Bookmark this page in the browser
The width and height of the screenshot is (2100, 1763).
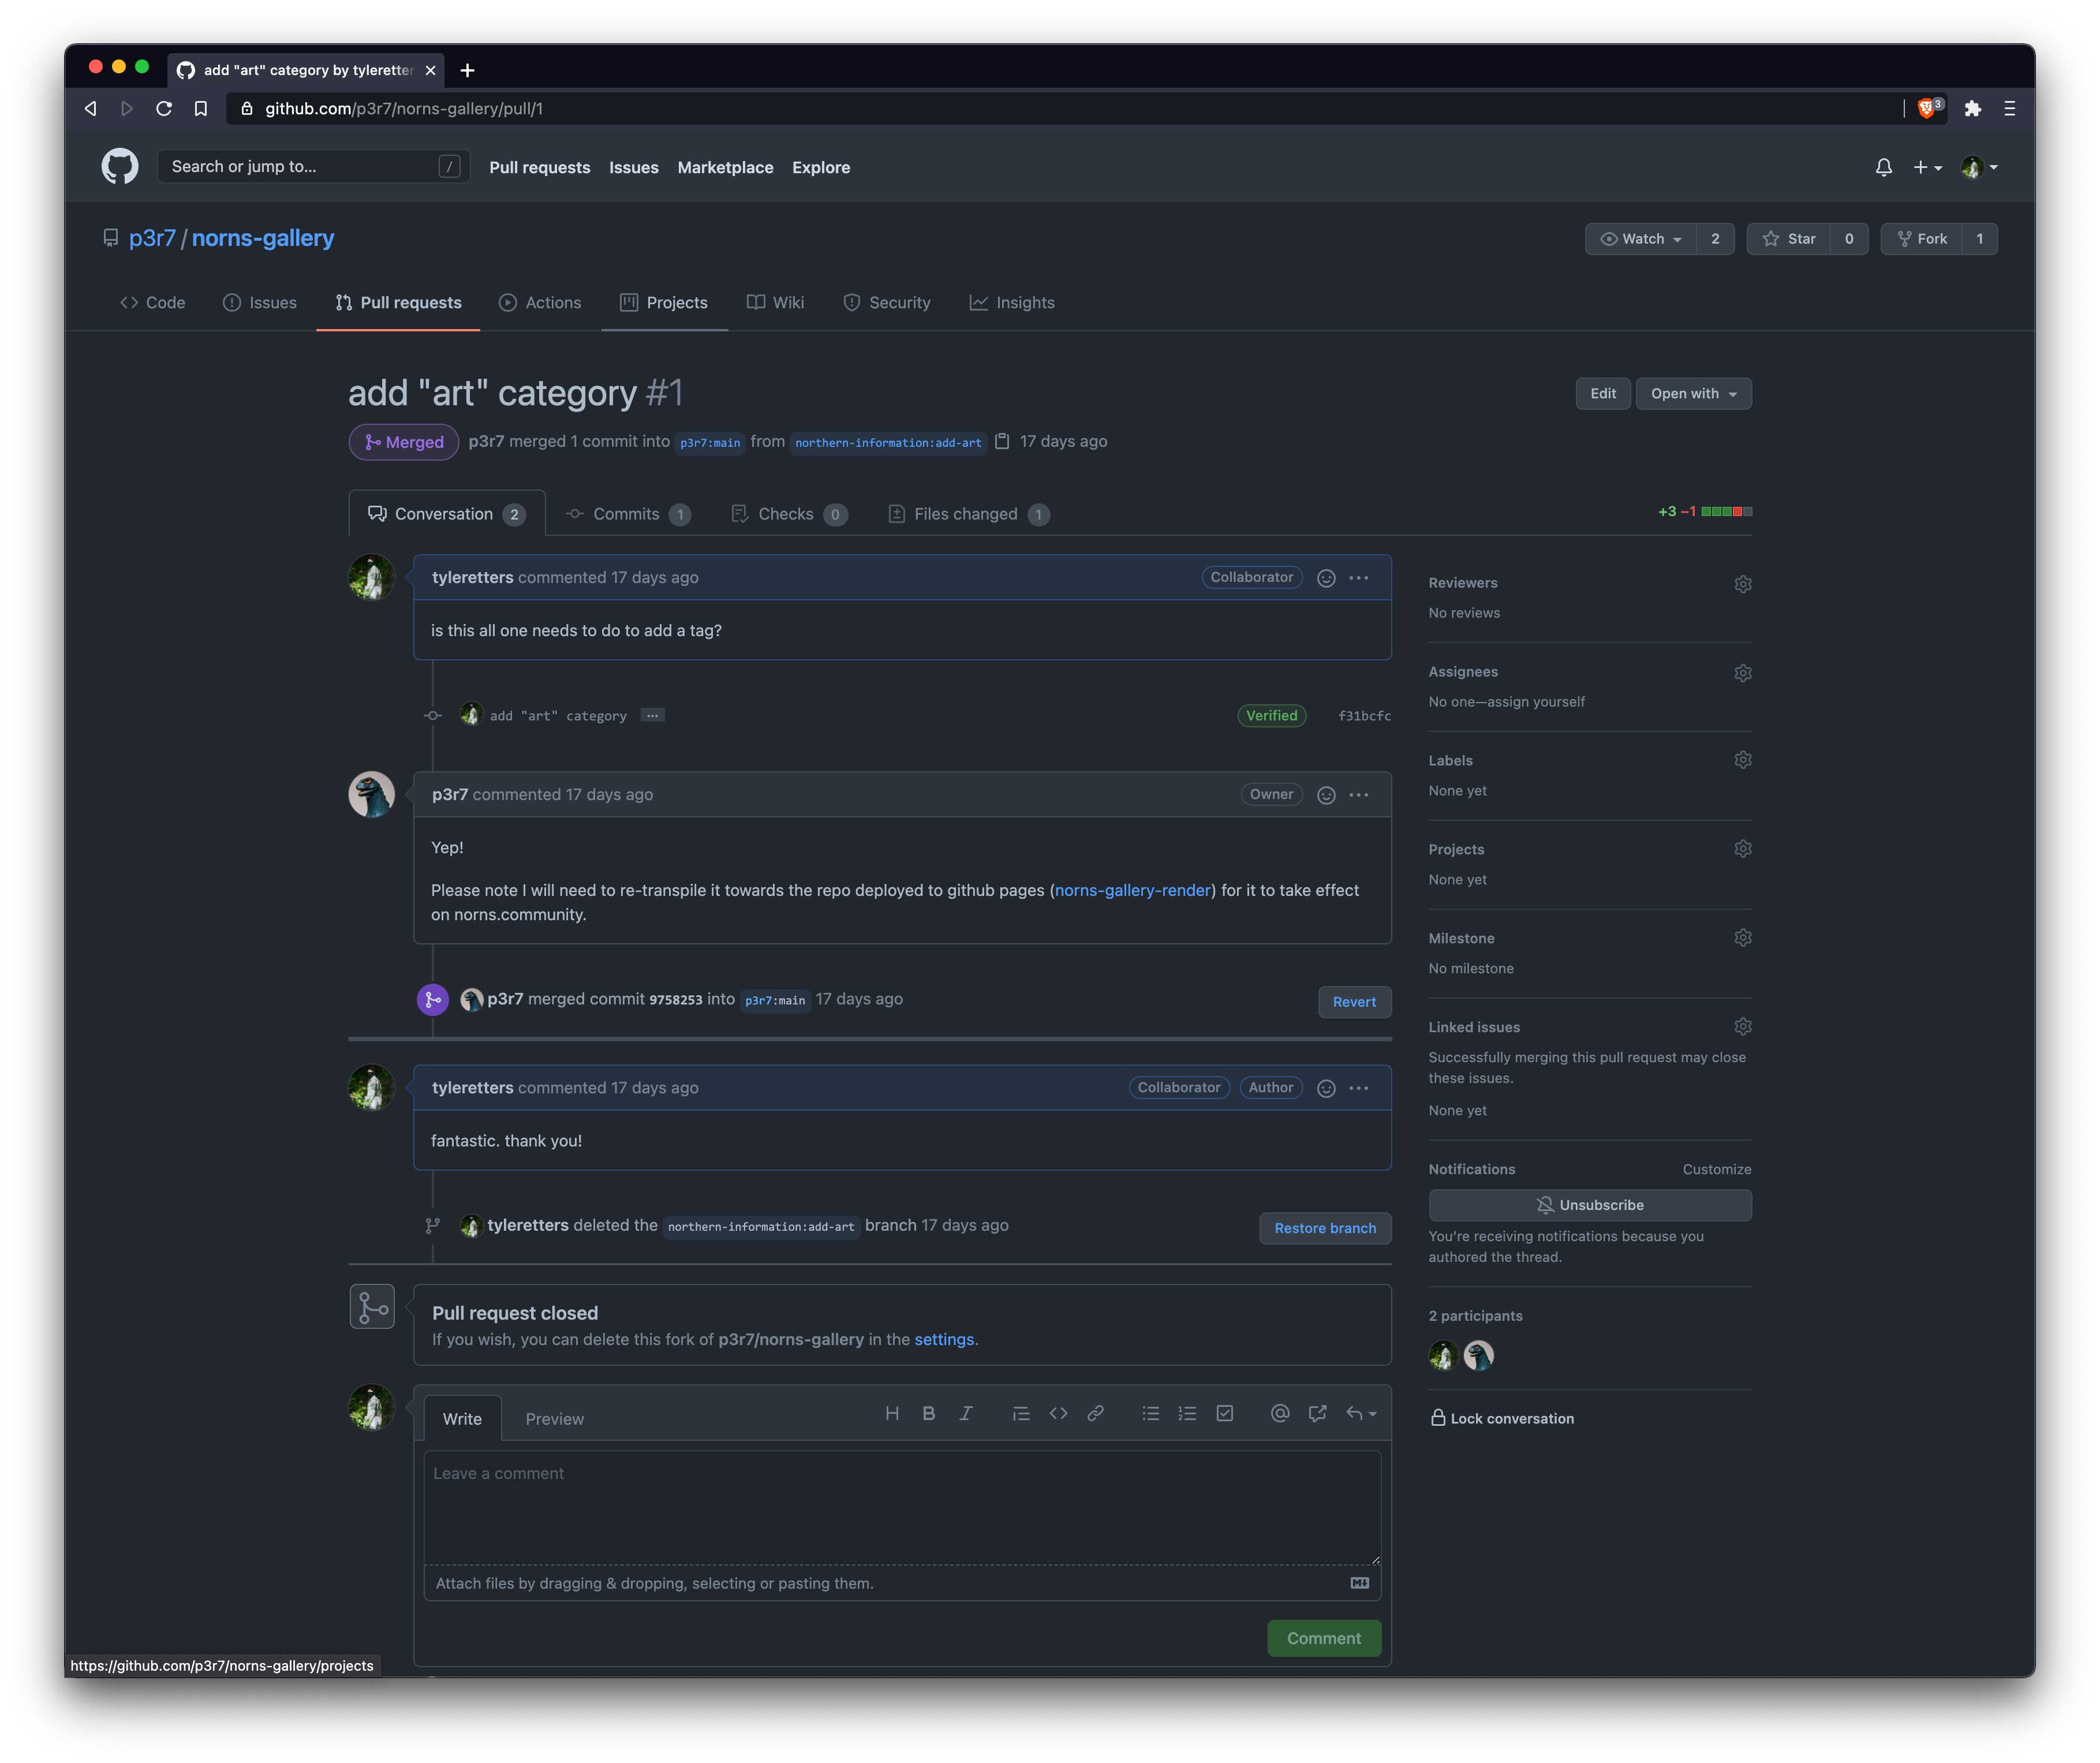(x=201, y=108)
